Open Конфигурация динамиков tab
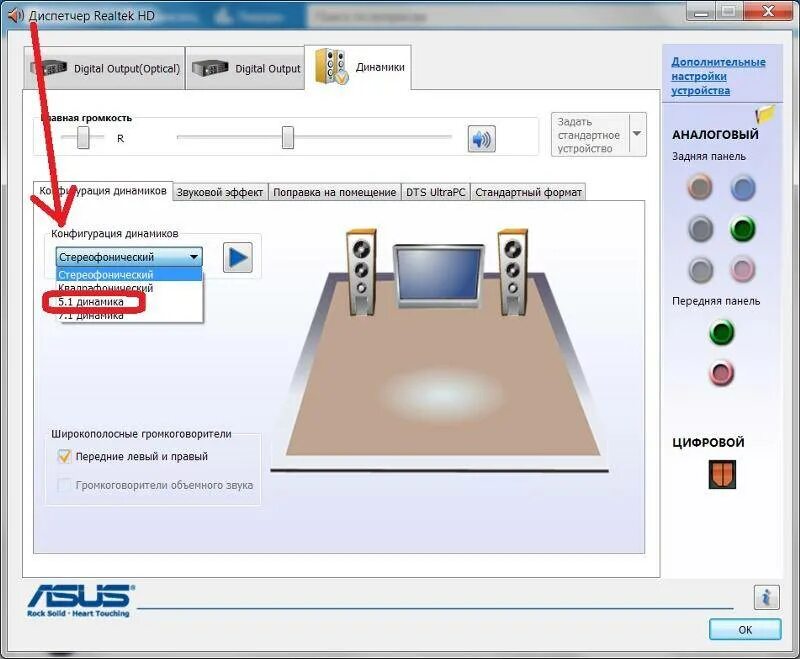This screenshot has width=800, height=659. 103,191
